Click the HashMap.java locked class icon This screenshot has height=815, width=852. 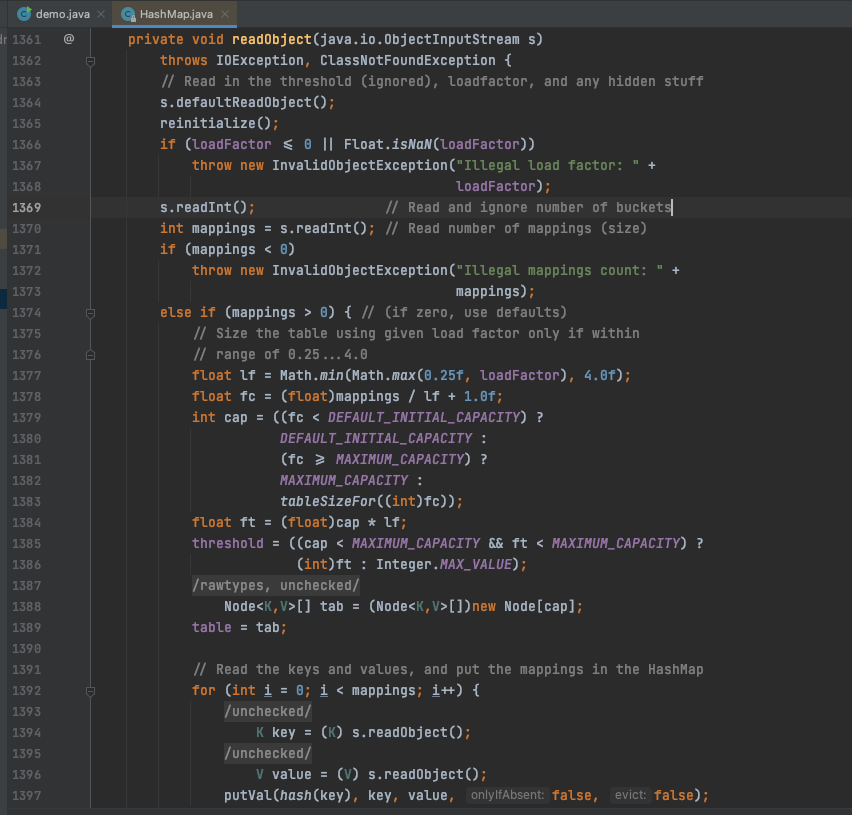pyautogui.click(x=128, y=14)
